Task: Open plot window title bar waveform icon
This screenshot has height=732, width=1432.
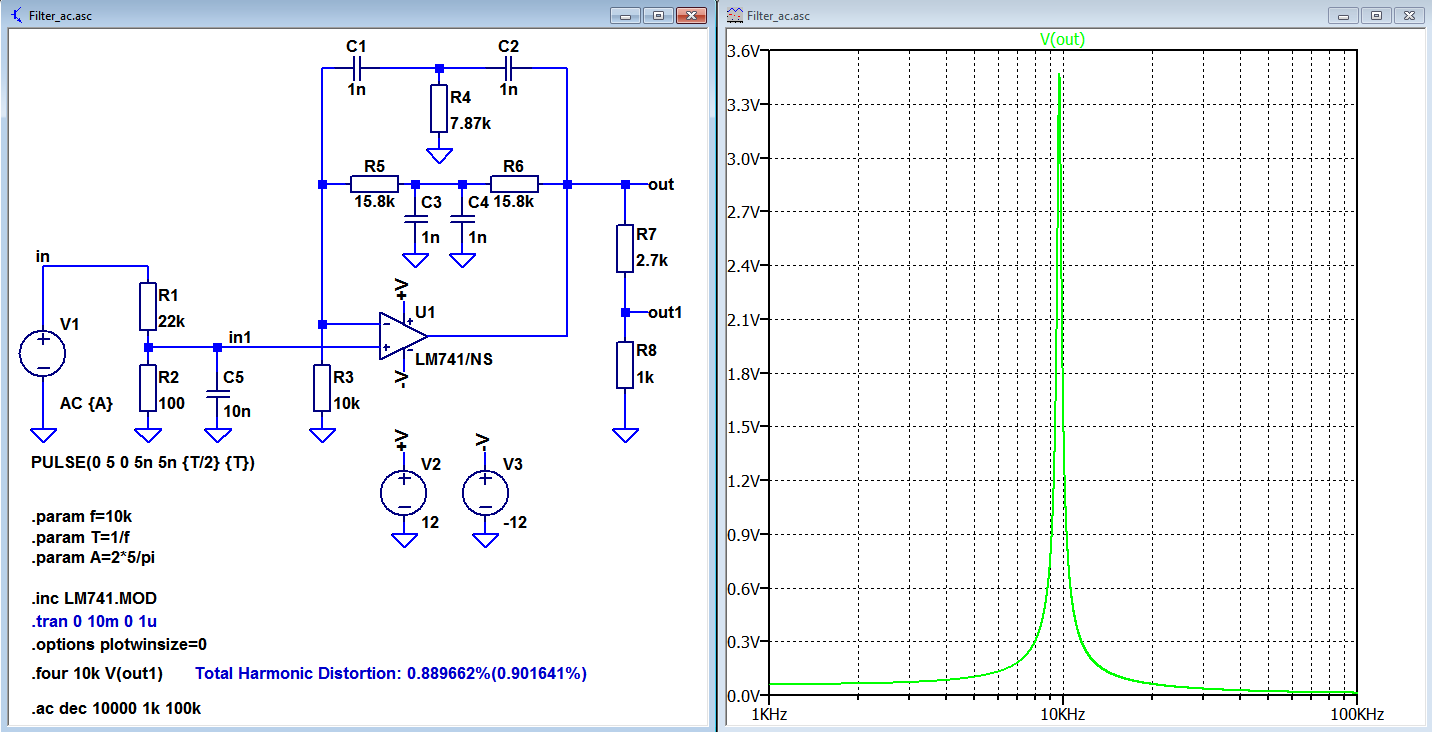Action: coord(735,15)
